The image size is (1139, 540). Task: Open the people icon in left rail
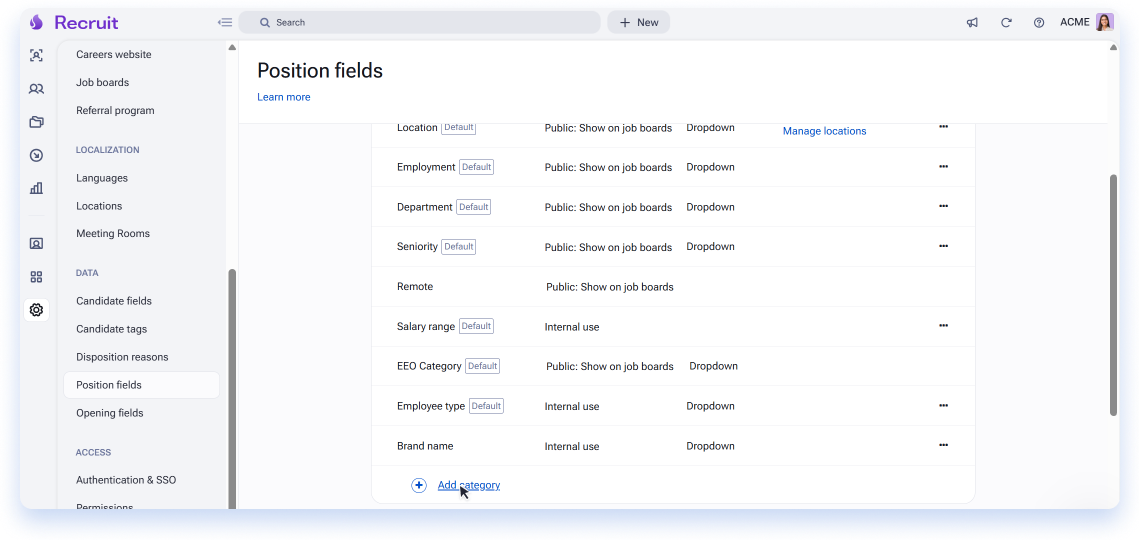tap(36, 89)
